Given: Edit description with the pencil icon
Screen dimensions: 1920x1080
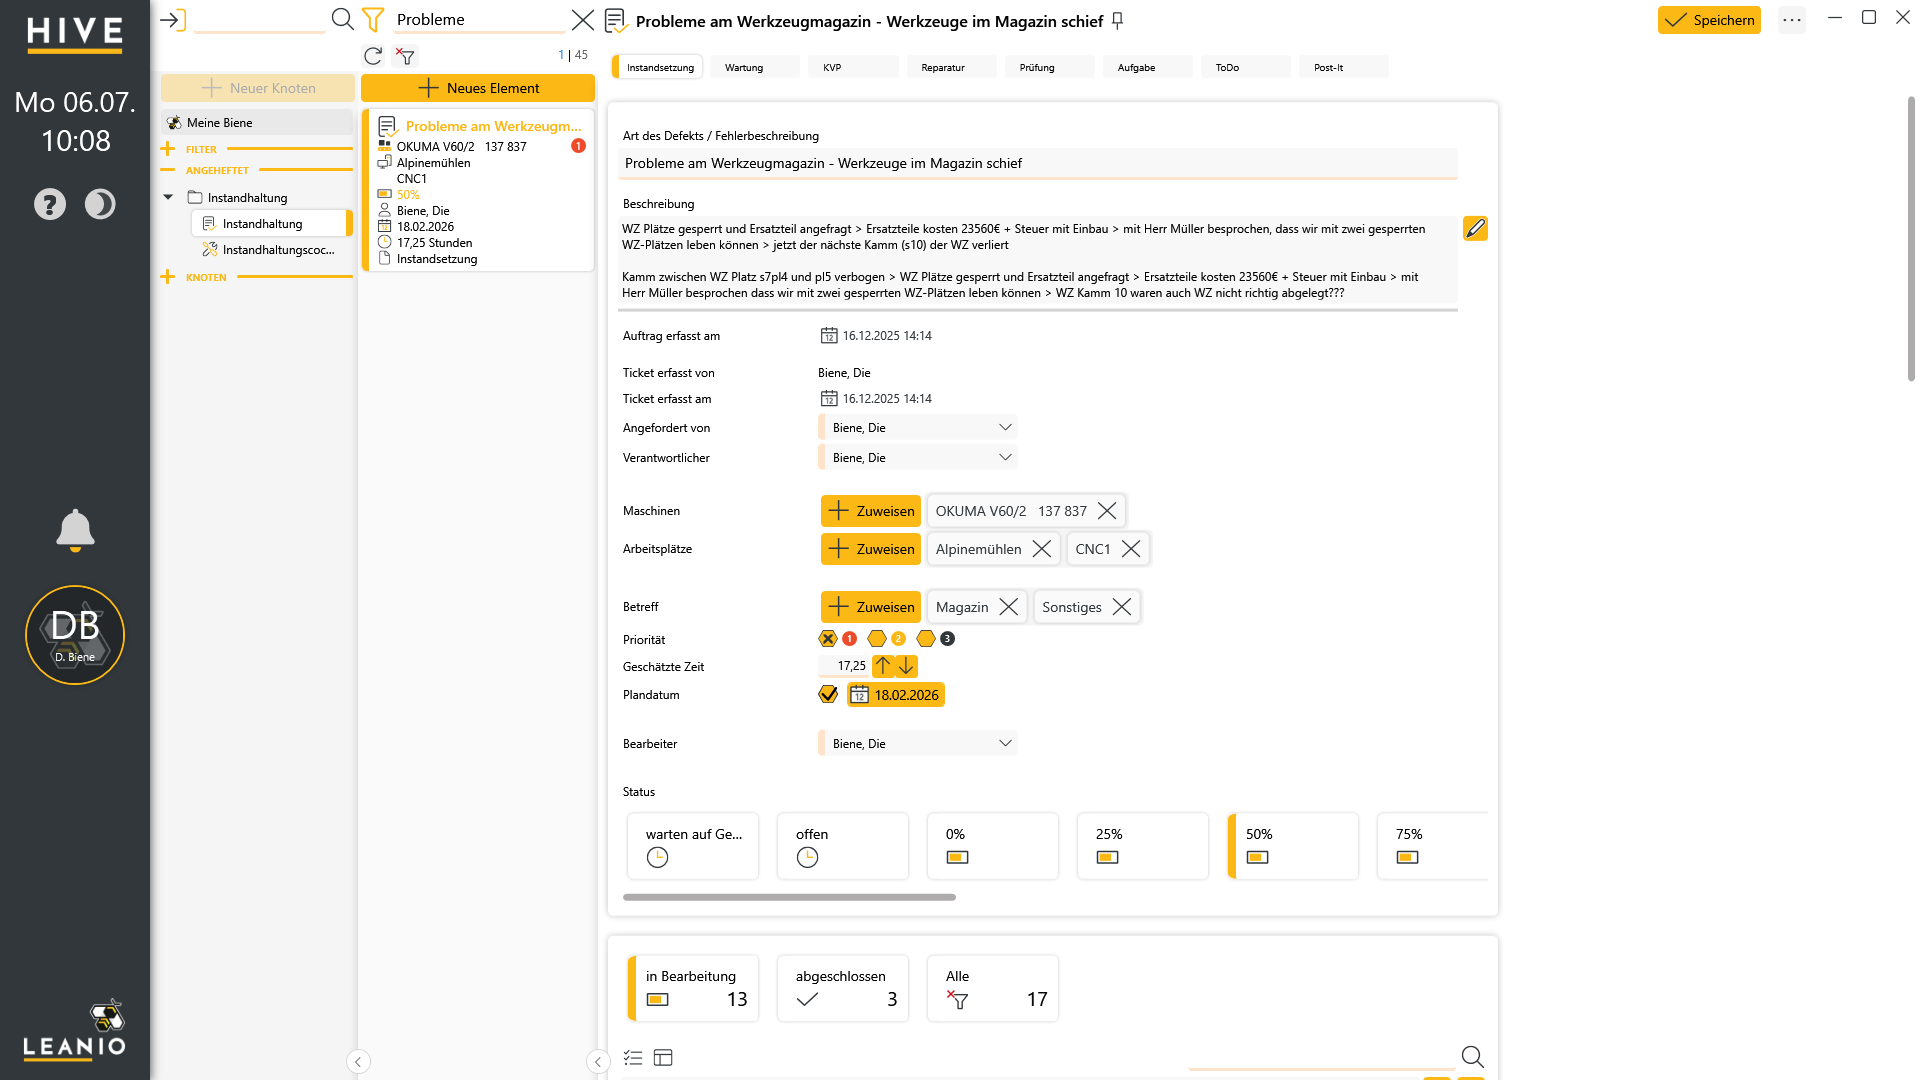Looking at the screenshot, I should tap(1475, 229).
